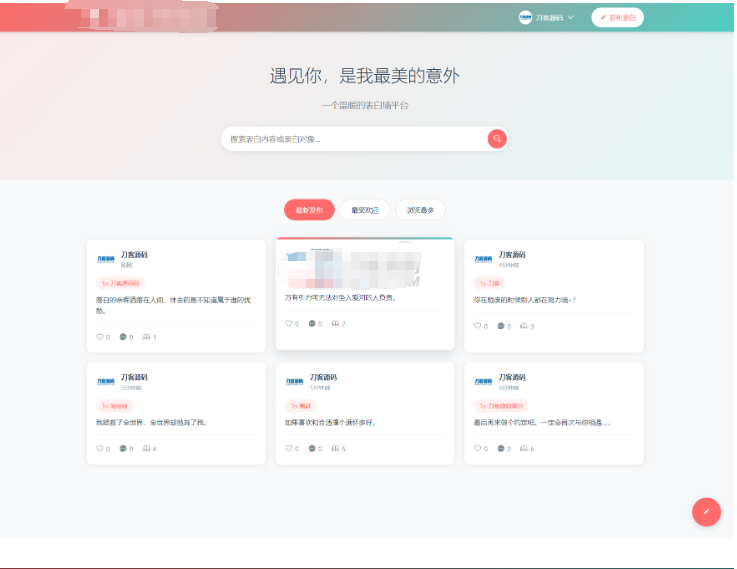
Task: Open the post text 万有引力可无法对坠入爱河的人负责
Action: coord(340,298)
